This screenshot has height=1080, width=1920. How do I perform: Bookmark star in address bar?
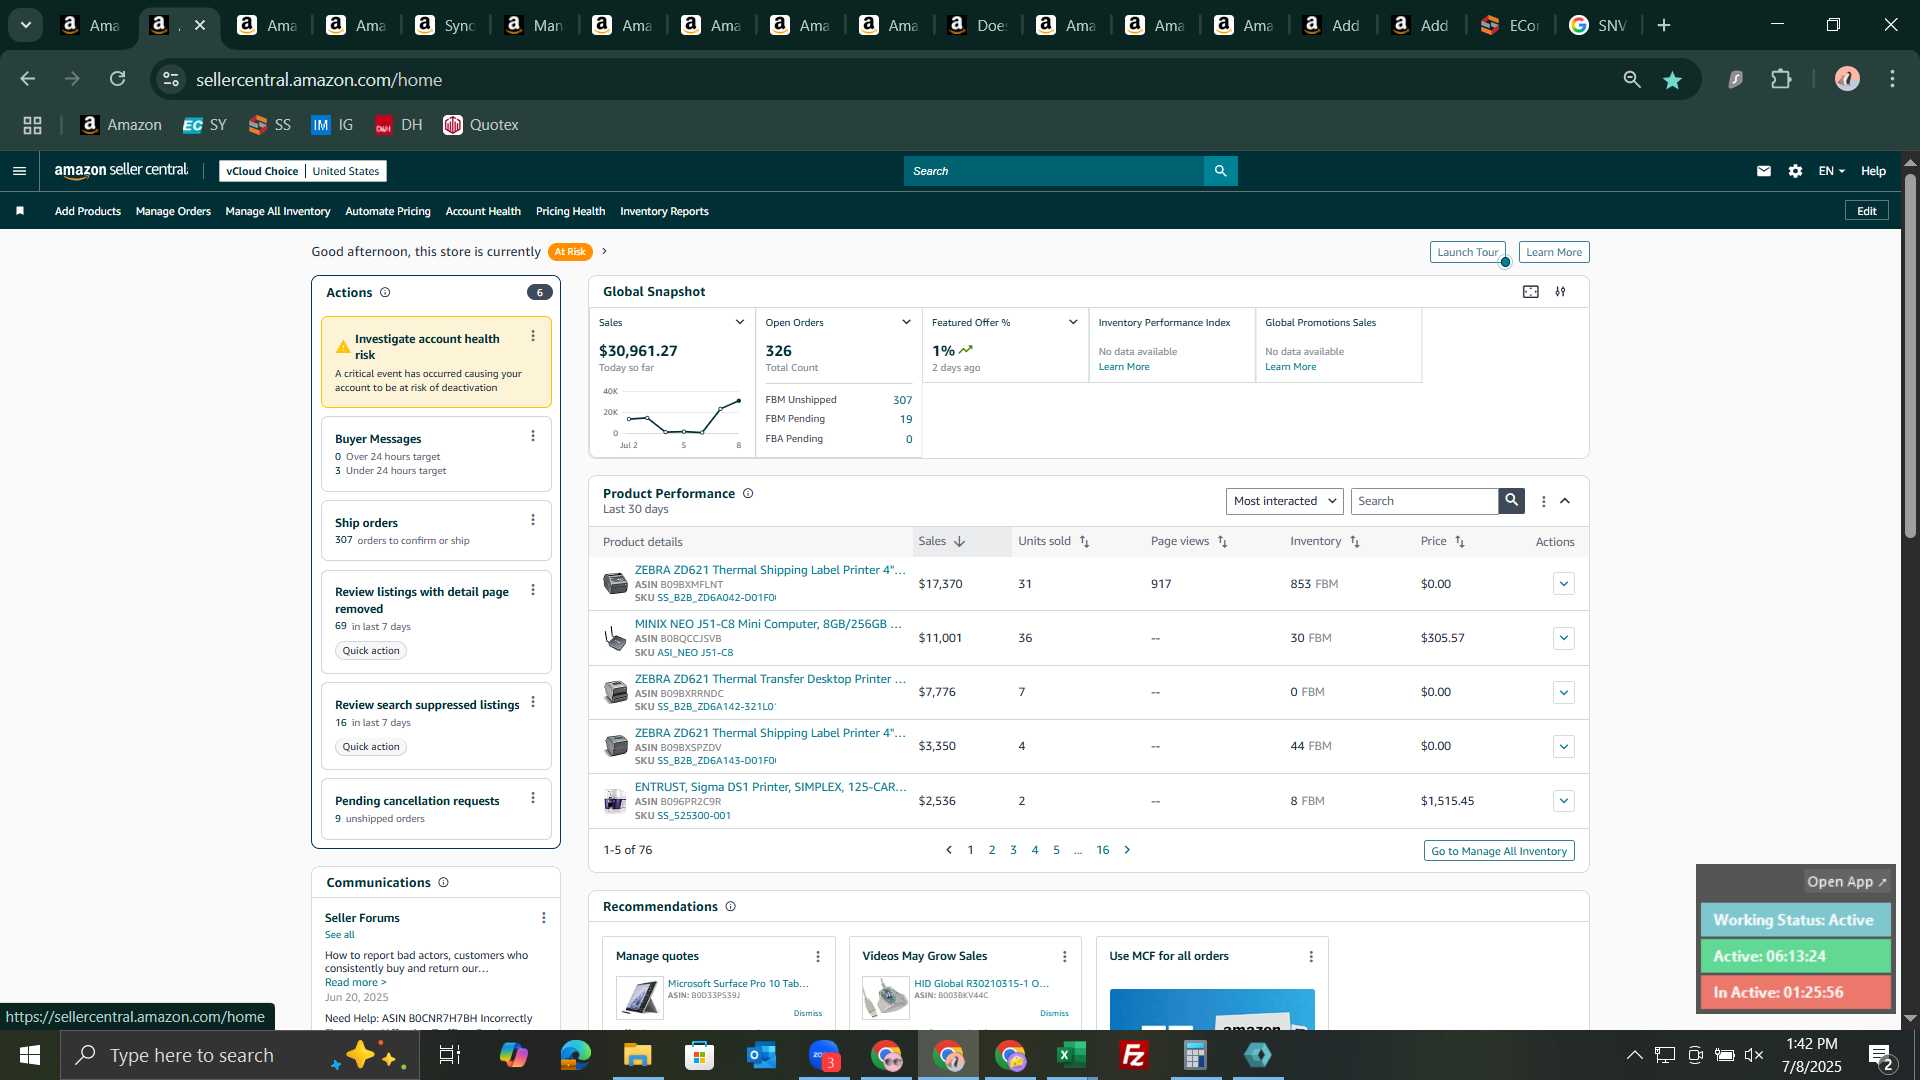[x=1672, y=80]
